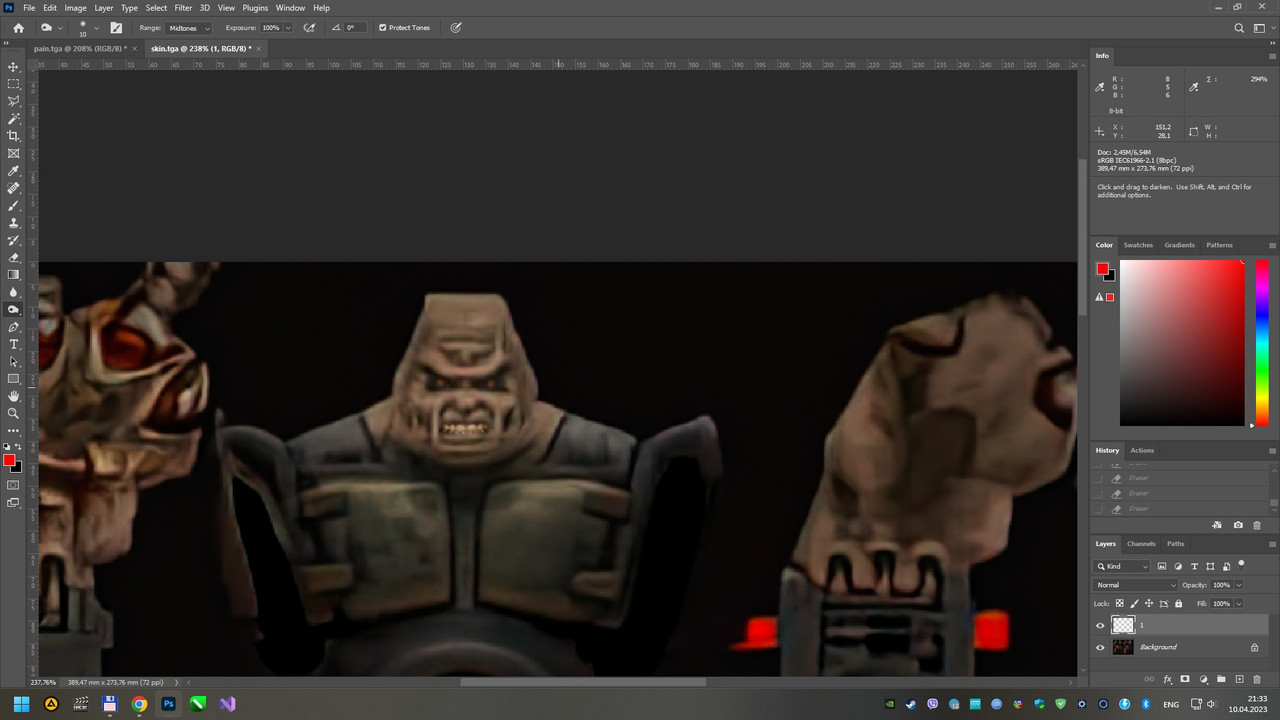Toggle Quick Mask mode
The width and height of the screenshot is (1280, 720).
click(x=13, y=485)
